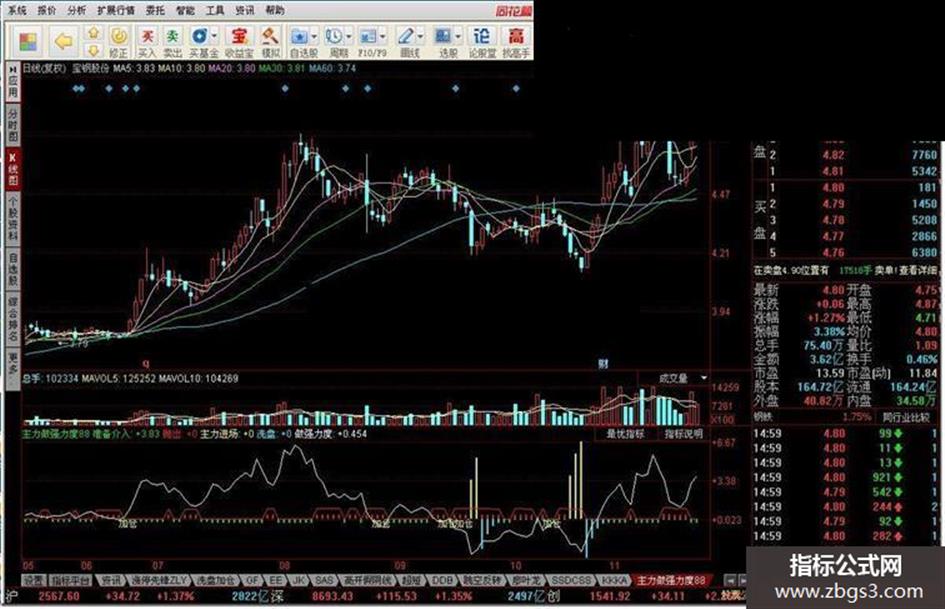Select the 综合排名 sidebar tab
This screenshot has height=609, width=945.
pyautogui.click(x=13, y=318)
